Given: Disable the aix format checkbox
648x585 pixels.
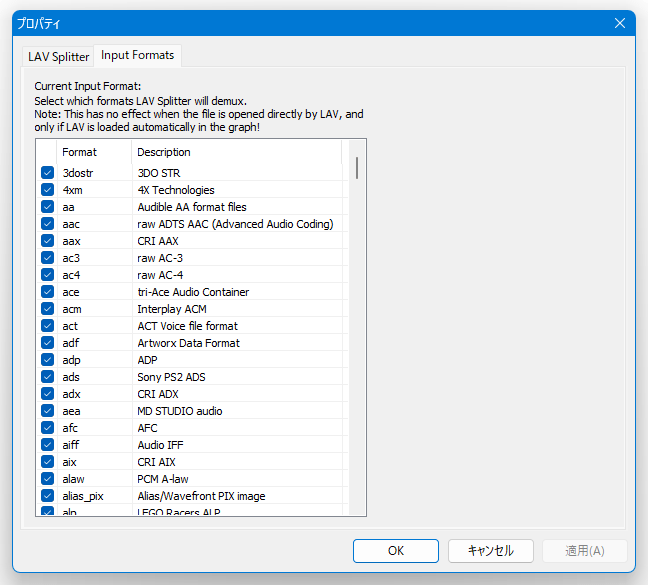Looking at the screenshot, I should coord(48,461).
